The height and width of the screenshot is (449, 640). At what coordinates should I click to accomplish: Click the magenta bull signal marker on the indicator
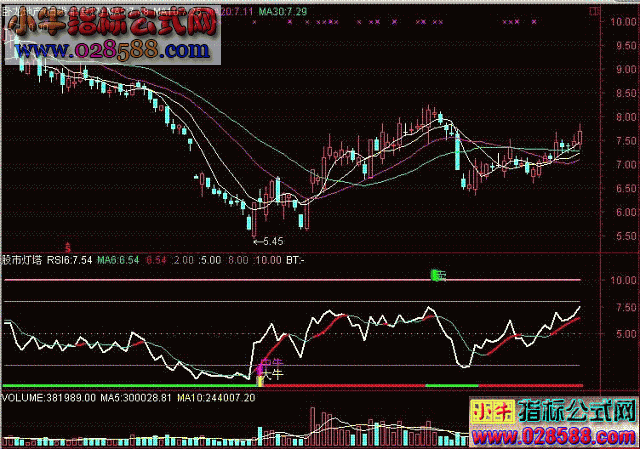coord(263,366)
